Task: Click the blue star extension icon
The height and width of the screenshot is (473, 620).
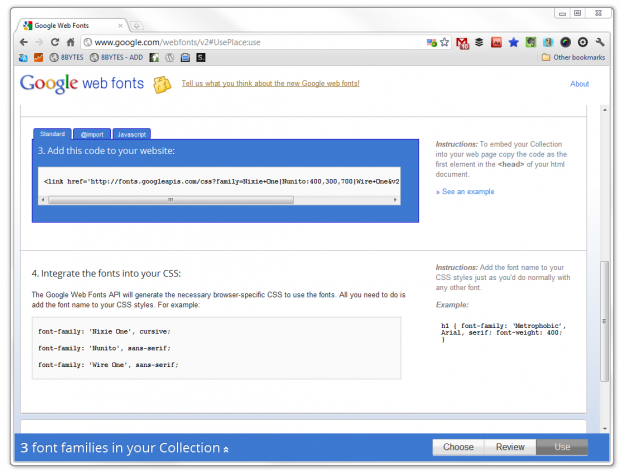Action: point(513,42)
